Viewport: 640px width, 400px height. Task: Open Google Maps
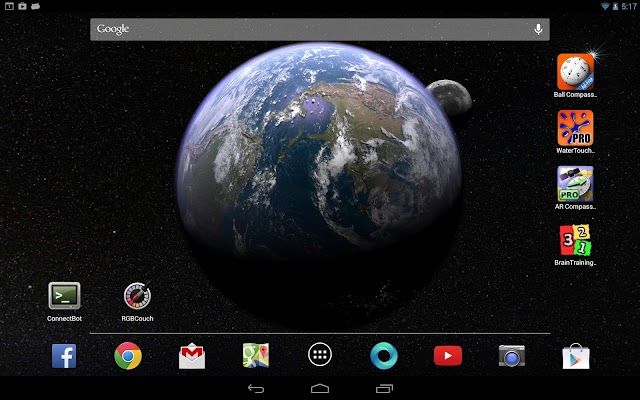coord(256,356)
